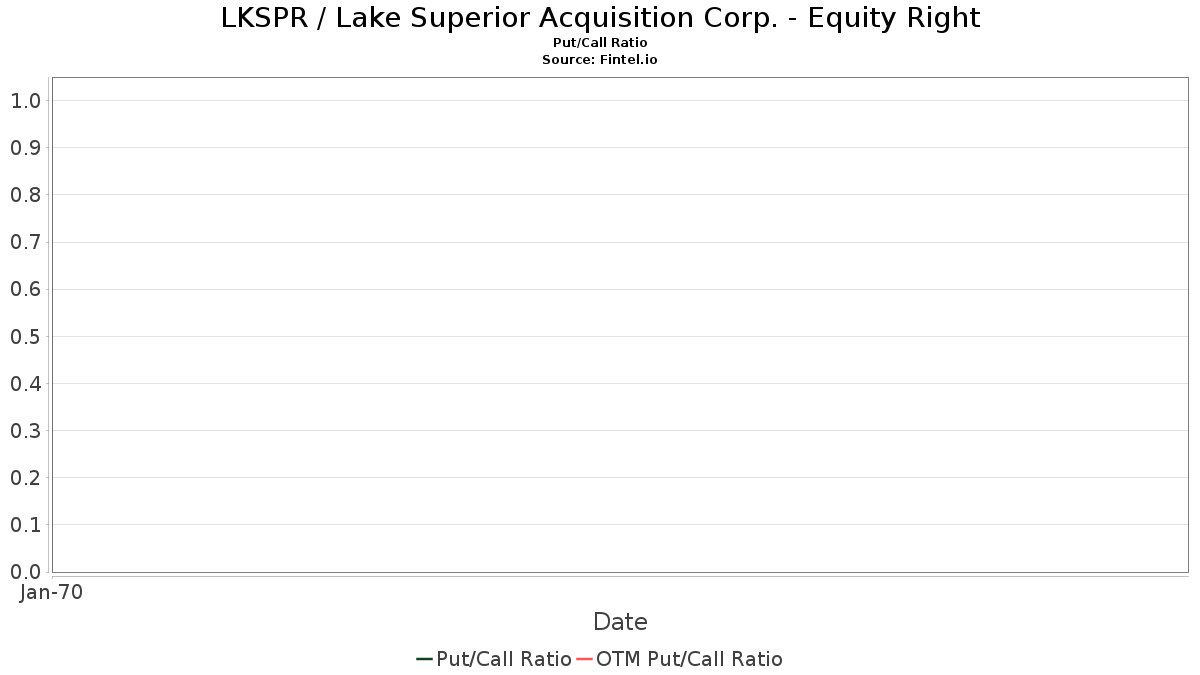Click the 0.3 y-axis tick label

(25, 431)
